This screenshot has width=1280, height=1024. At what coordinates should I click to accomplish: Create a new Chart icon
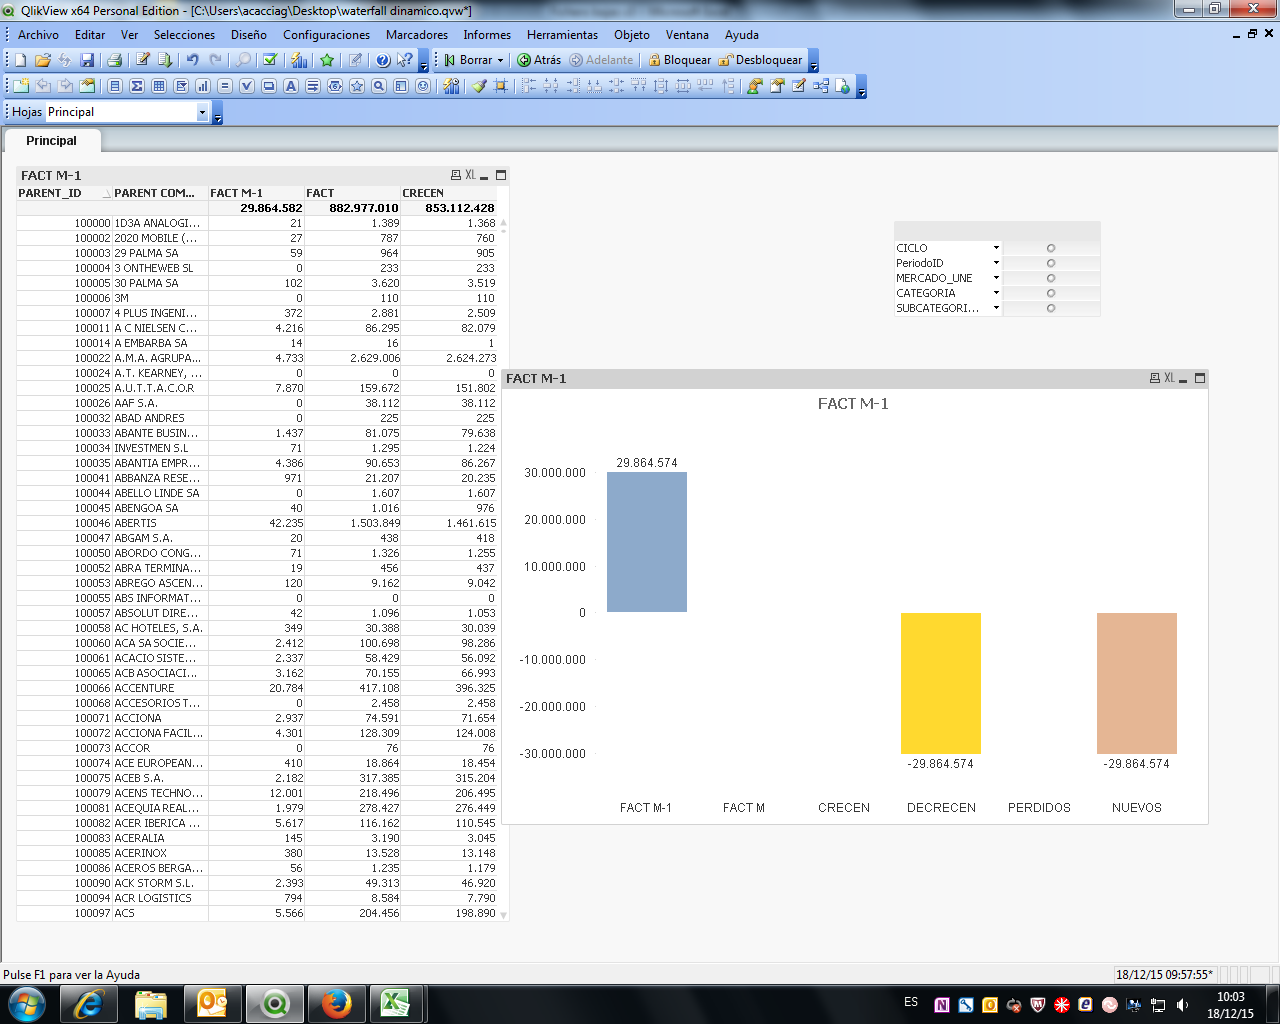pyautogui.click(x=203, y=86)
